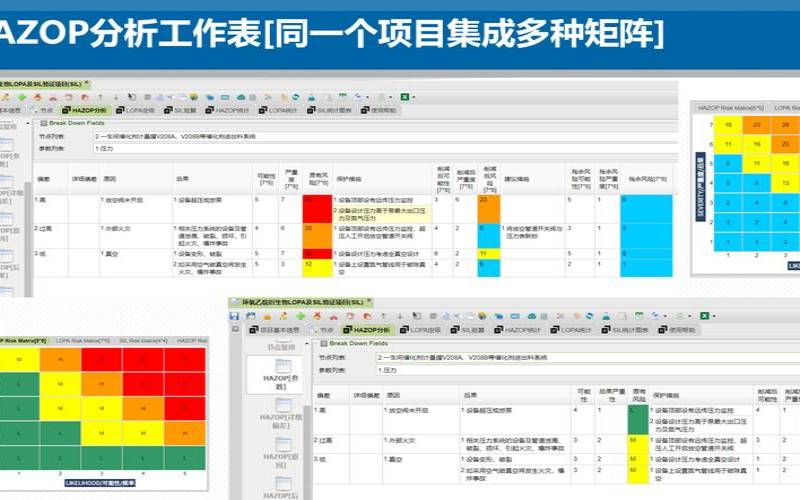Image resolution: width=800 pixels, height=500 pixels.
Task: Open the SIL统计图表 tab in the upper window
Action: (x=330, y=110)
